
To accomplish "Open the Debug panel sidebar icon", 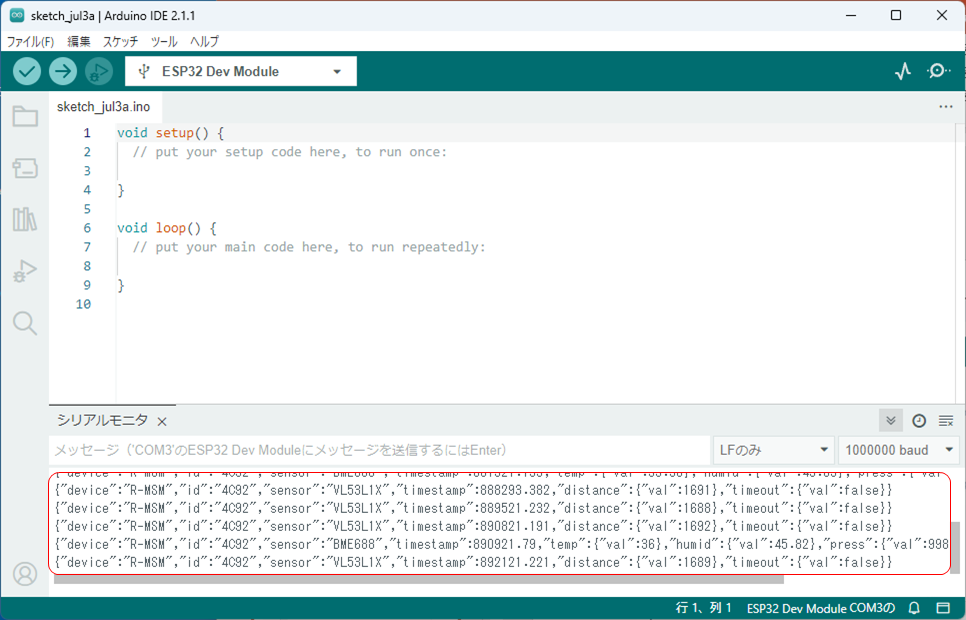I will coord(25,271).
